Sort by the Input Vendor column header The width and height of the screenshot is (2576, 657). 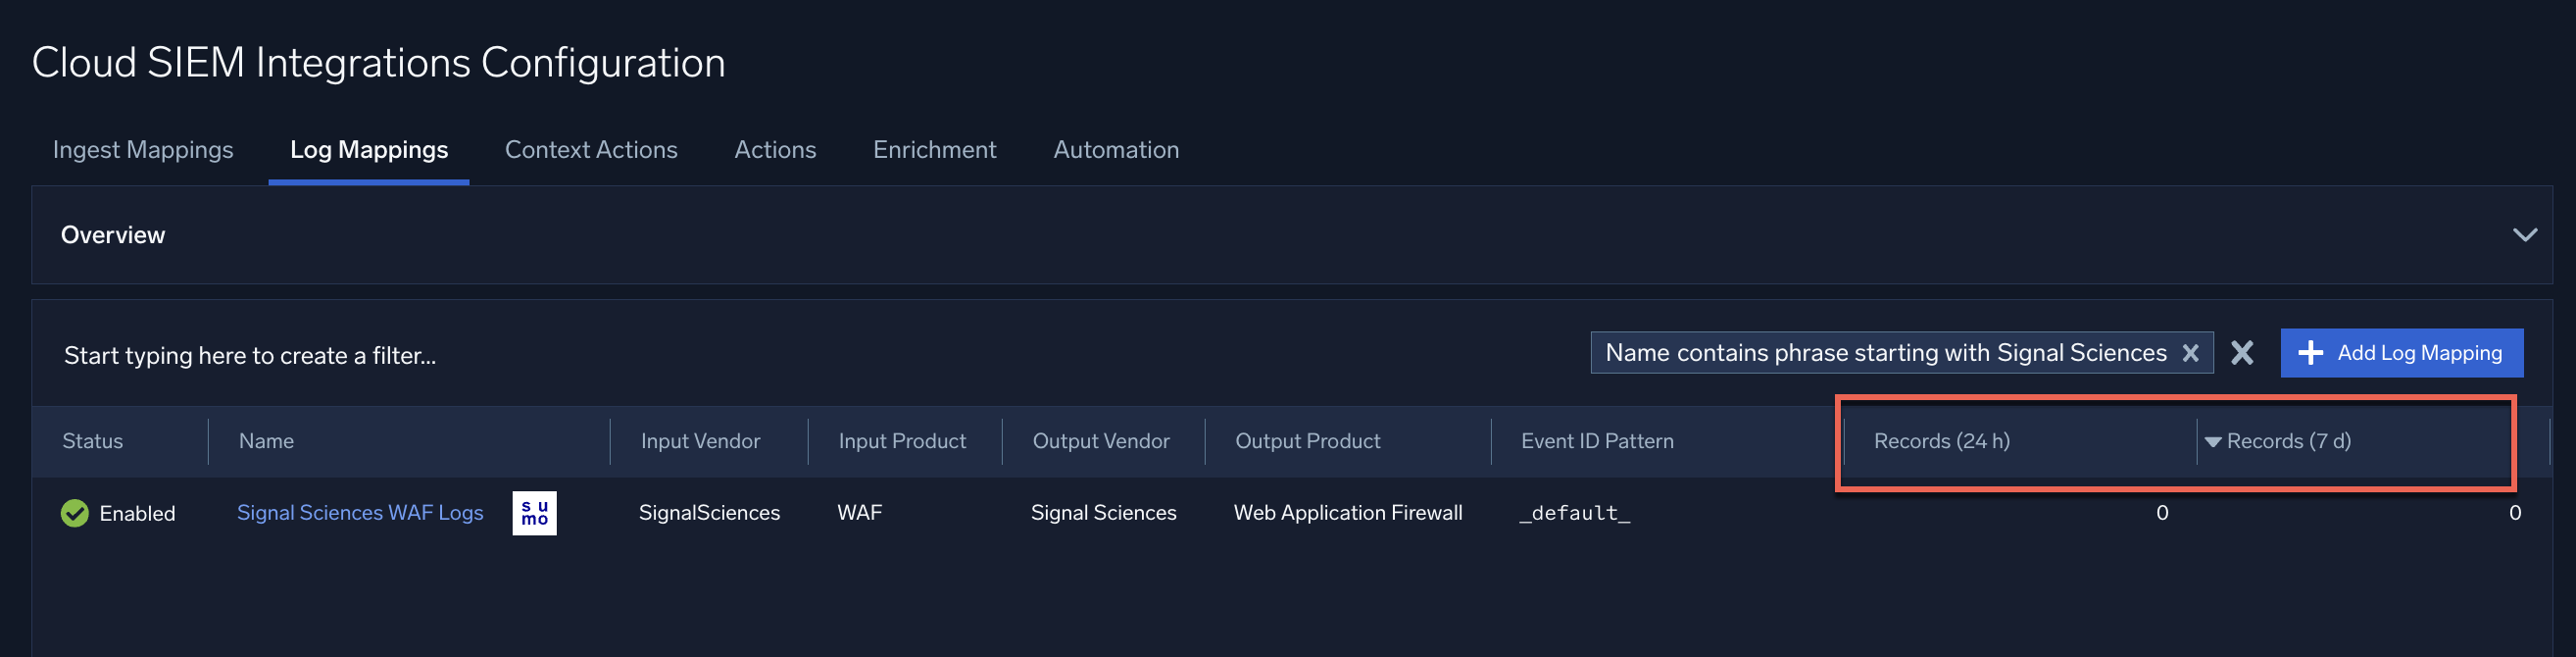(699, 441)
